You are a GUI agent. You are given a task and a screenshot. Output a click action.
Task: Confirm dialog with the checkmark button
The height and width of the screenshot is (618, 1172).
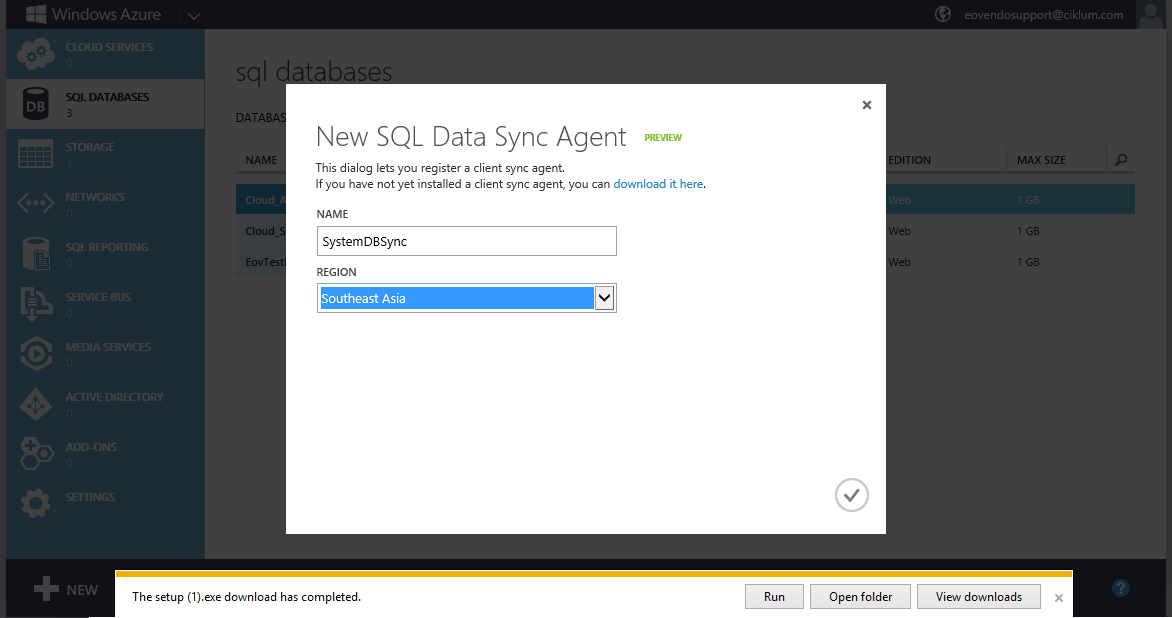(x=851, y=495)
